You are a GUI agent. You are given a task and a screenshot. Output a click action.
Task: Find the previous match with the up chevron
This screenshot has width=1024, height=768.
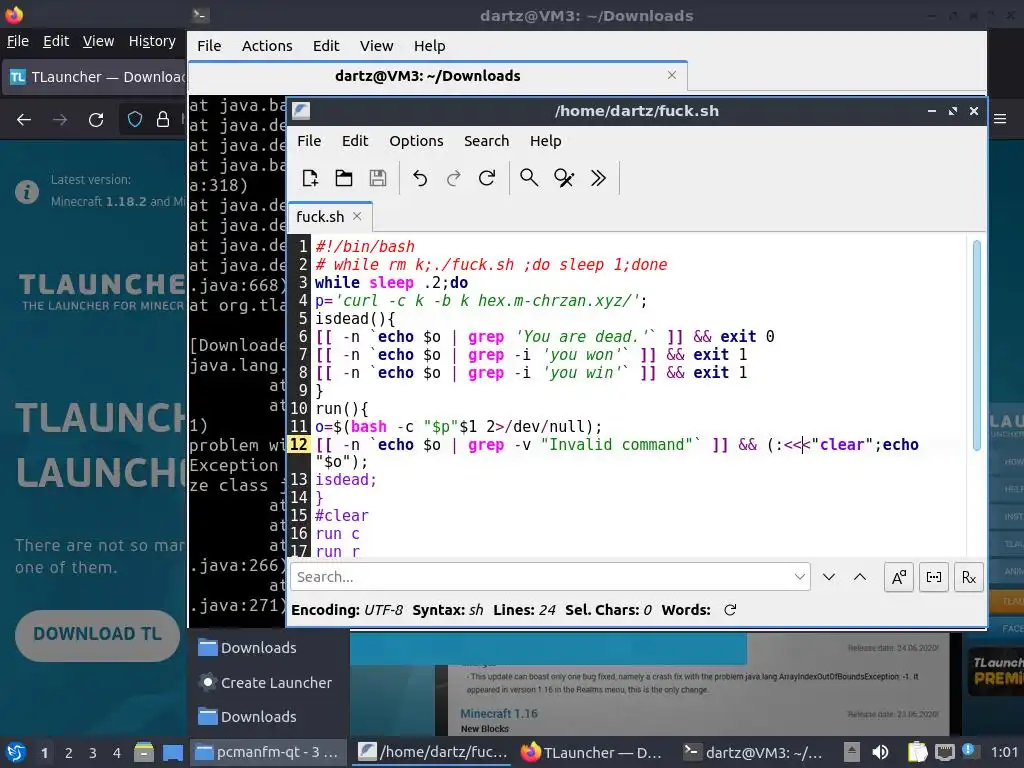click(860, 577)
